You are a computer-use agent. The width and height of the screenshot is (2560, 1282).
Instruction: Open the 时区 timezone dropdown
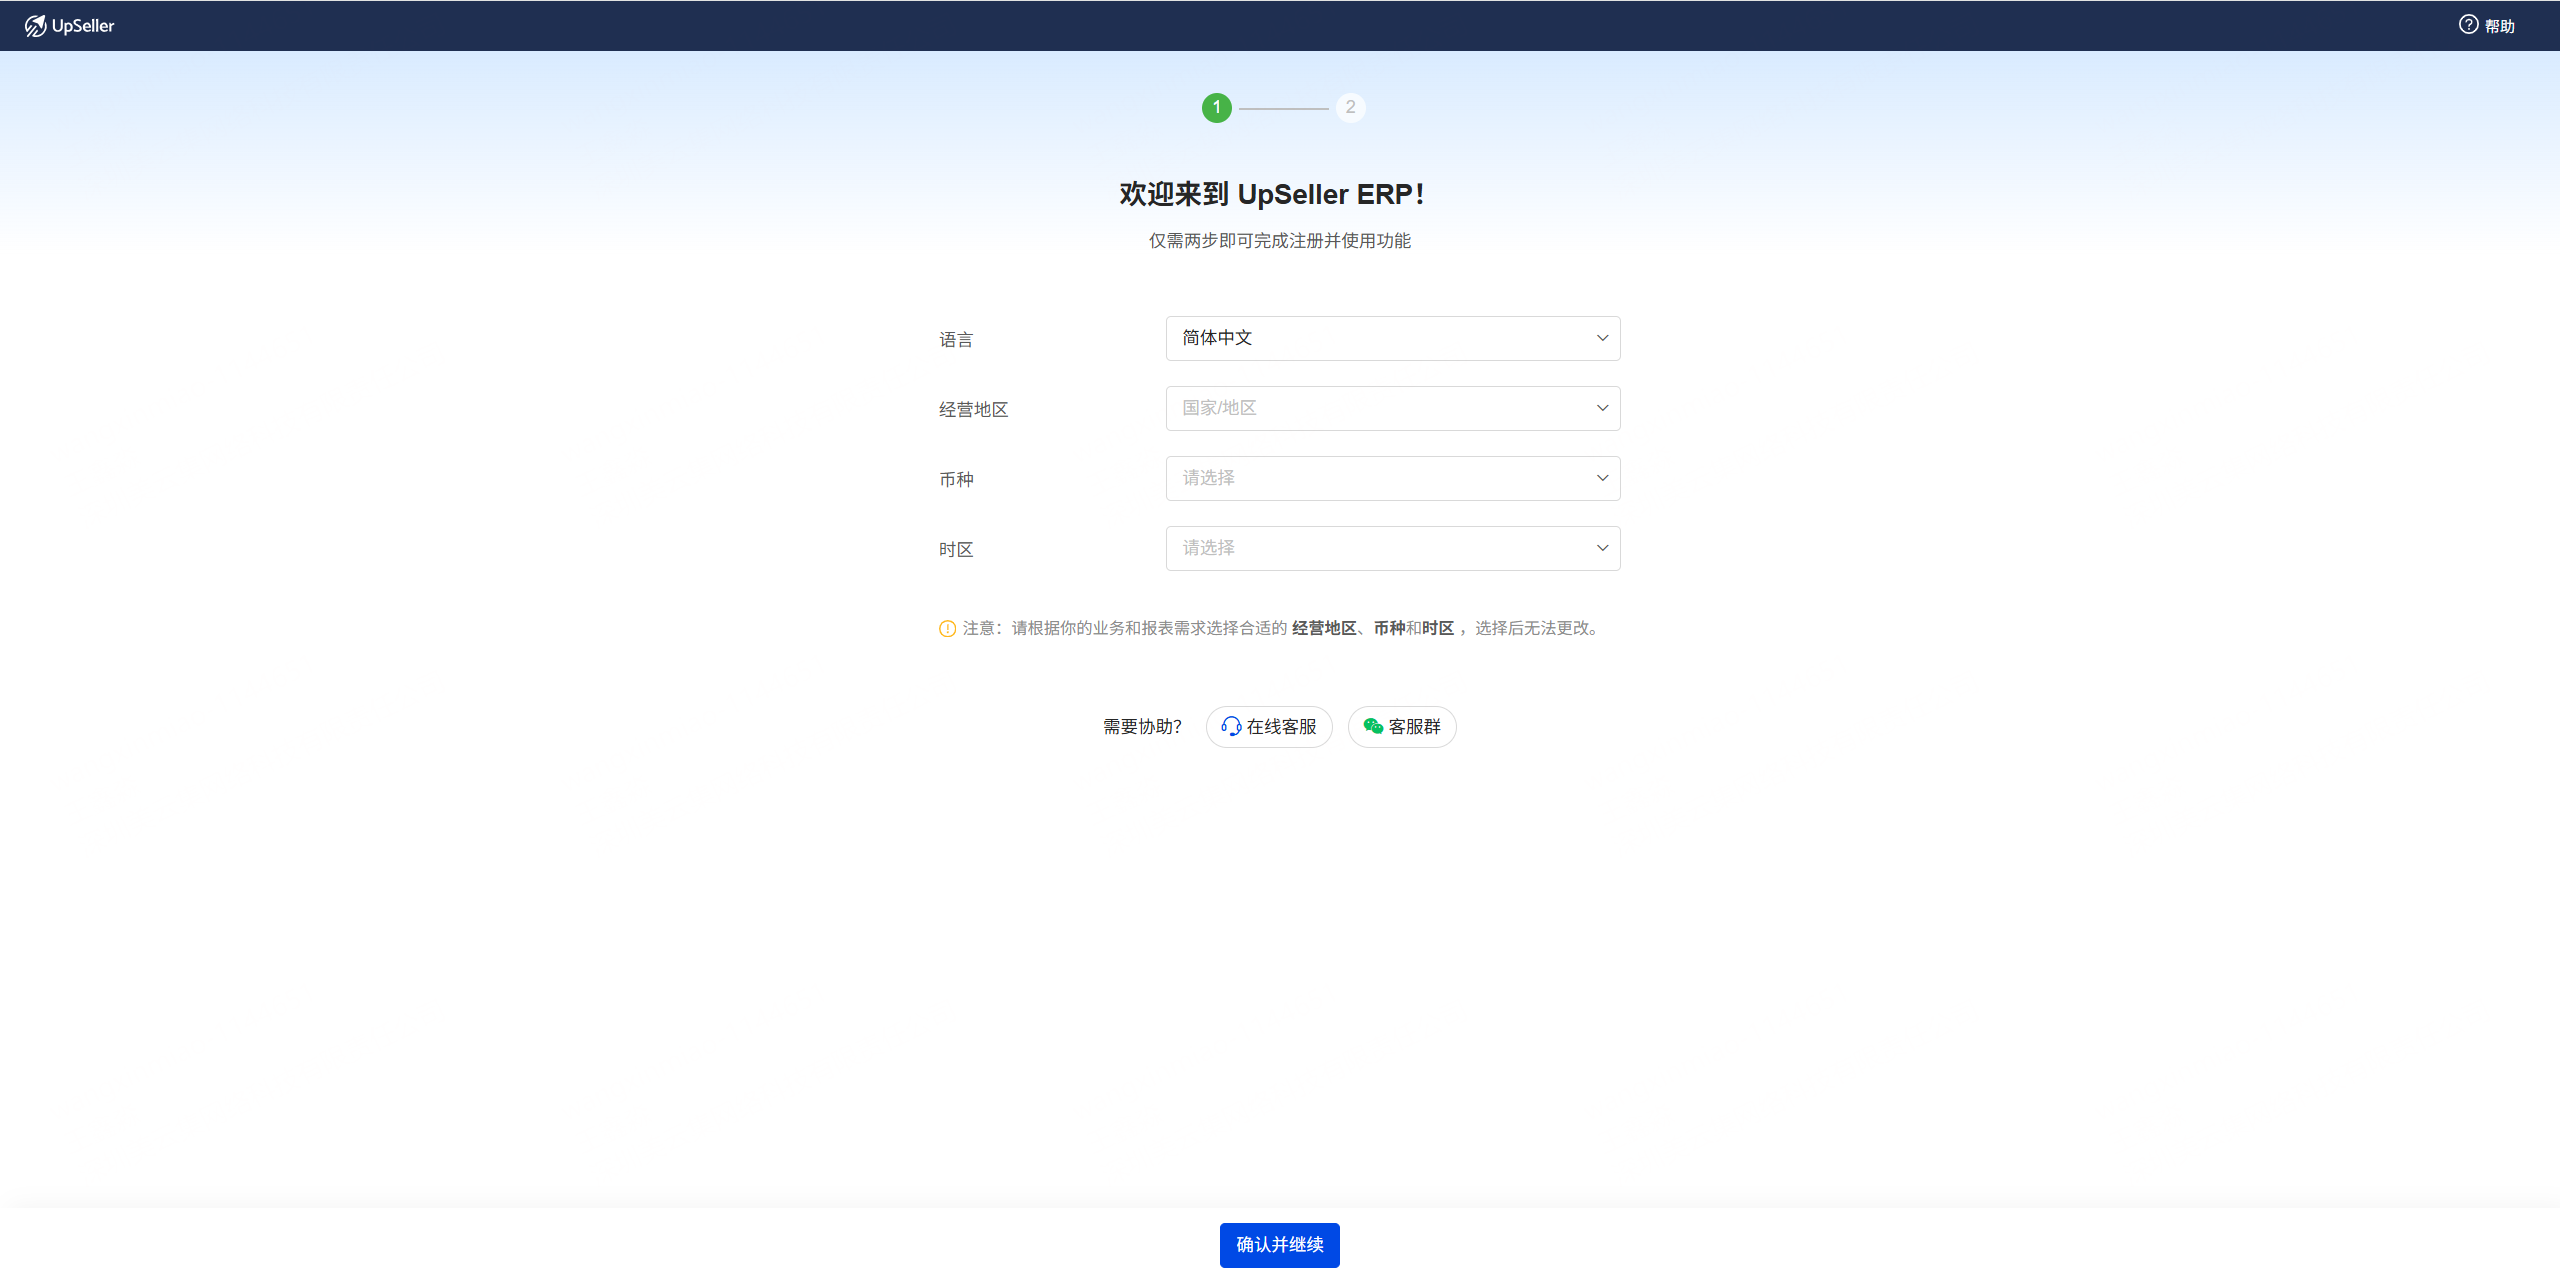click(x=1392, y=548)
